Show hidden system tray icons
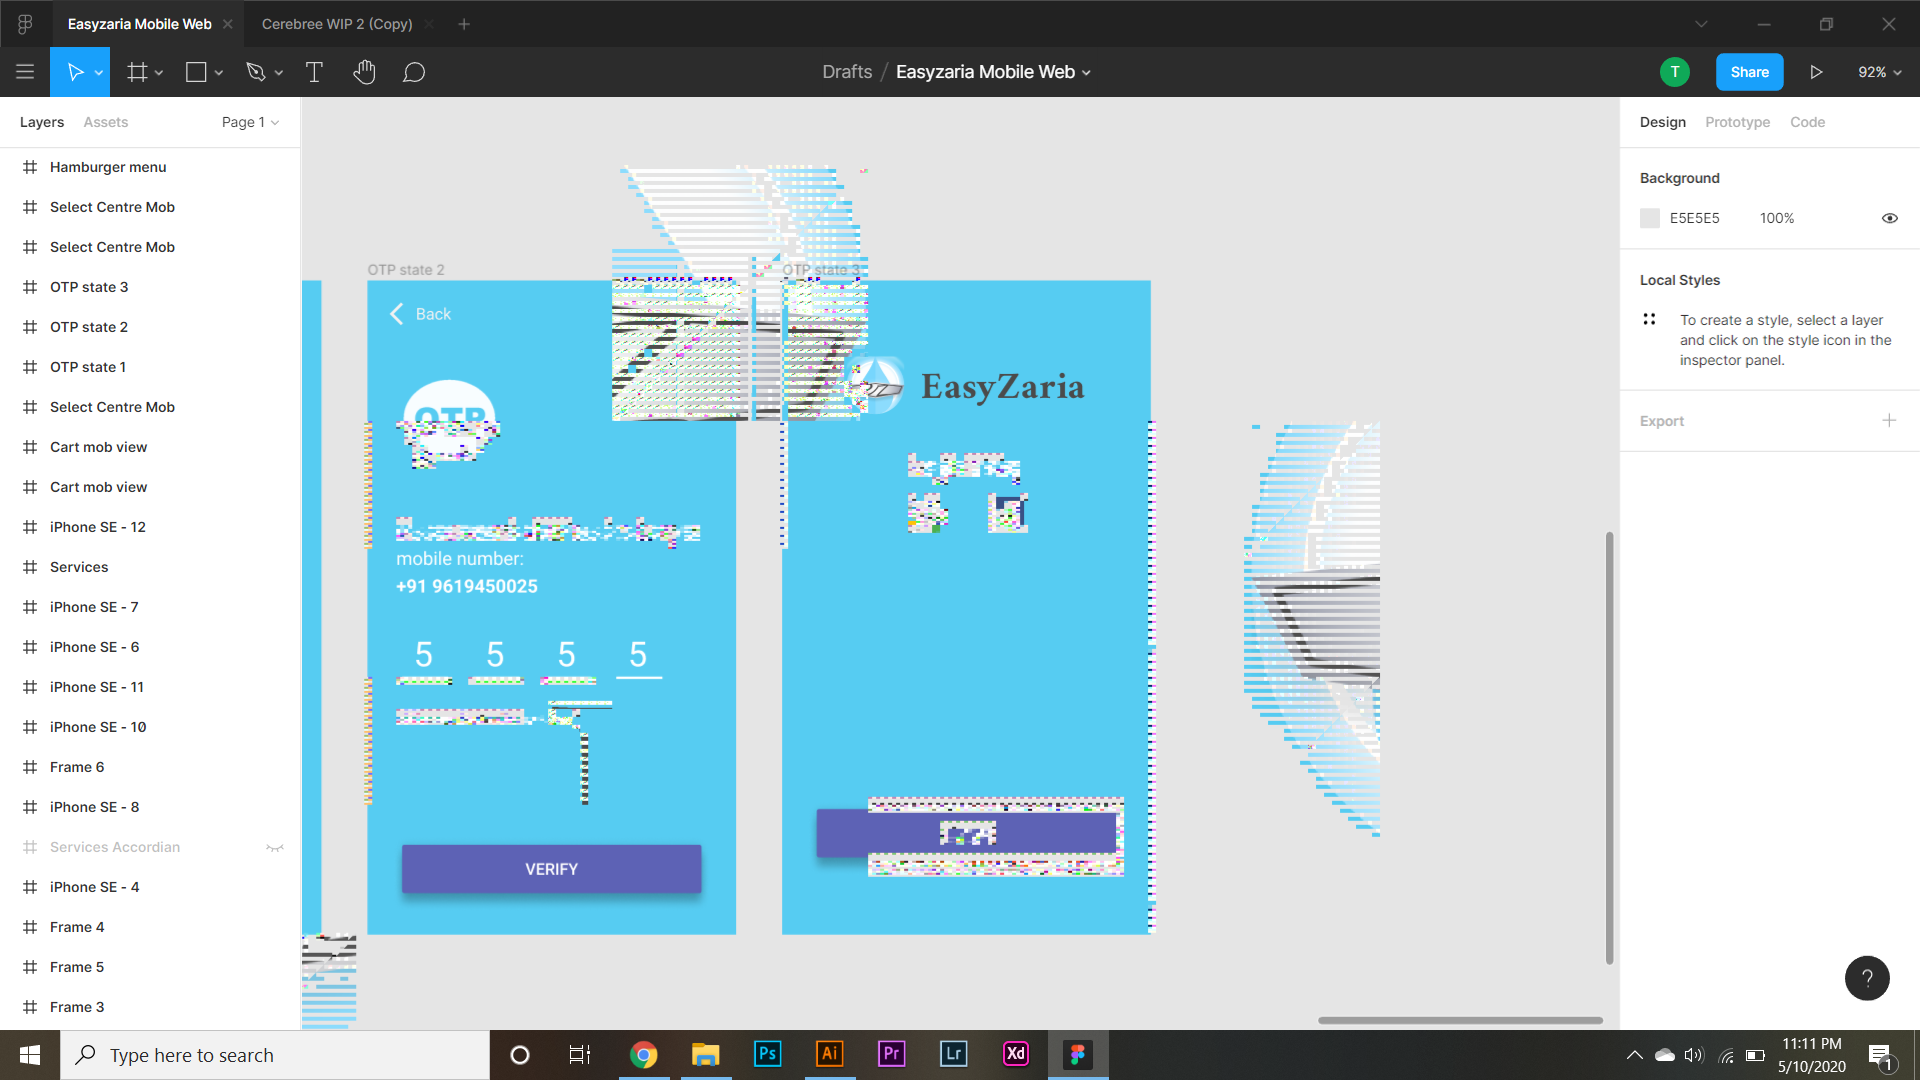This screenshot has width=1920, height=1080. [1634, 1054]
